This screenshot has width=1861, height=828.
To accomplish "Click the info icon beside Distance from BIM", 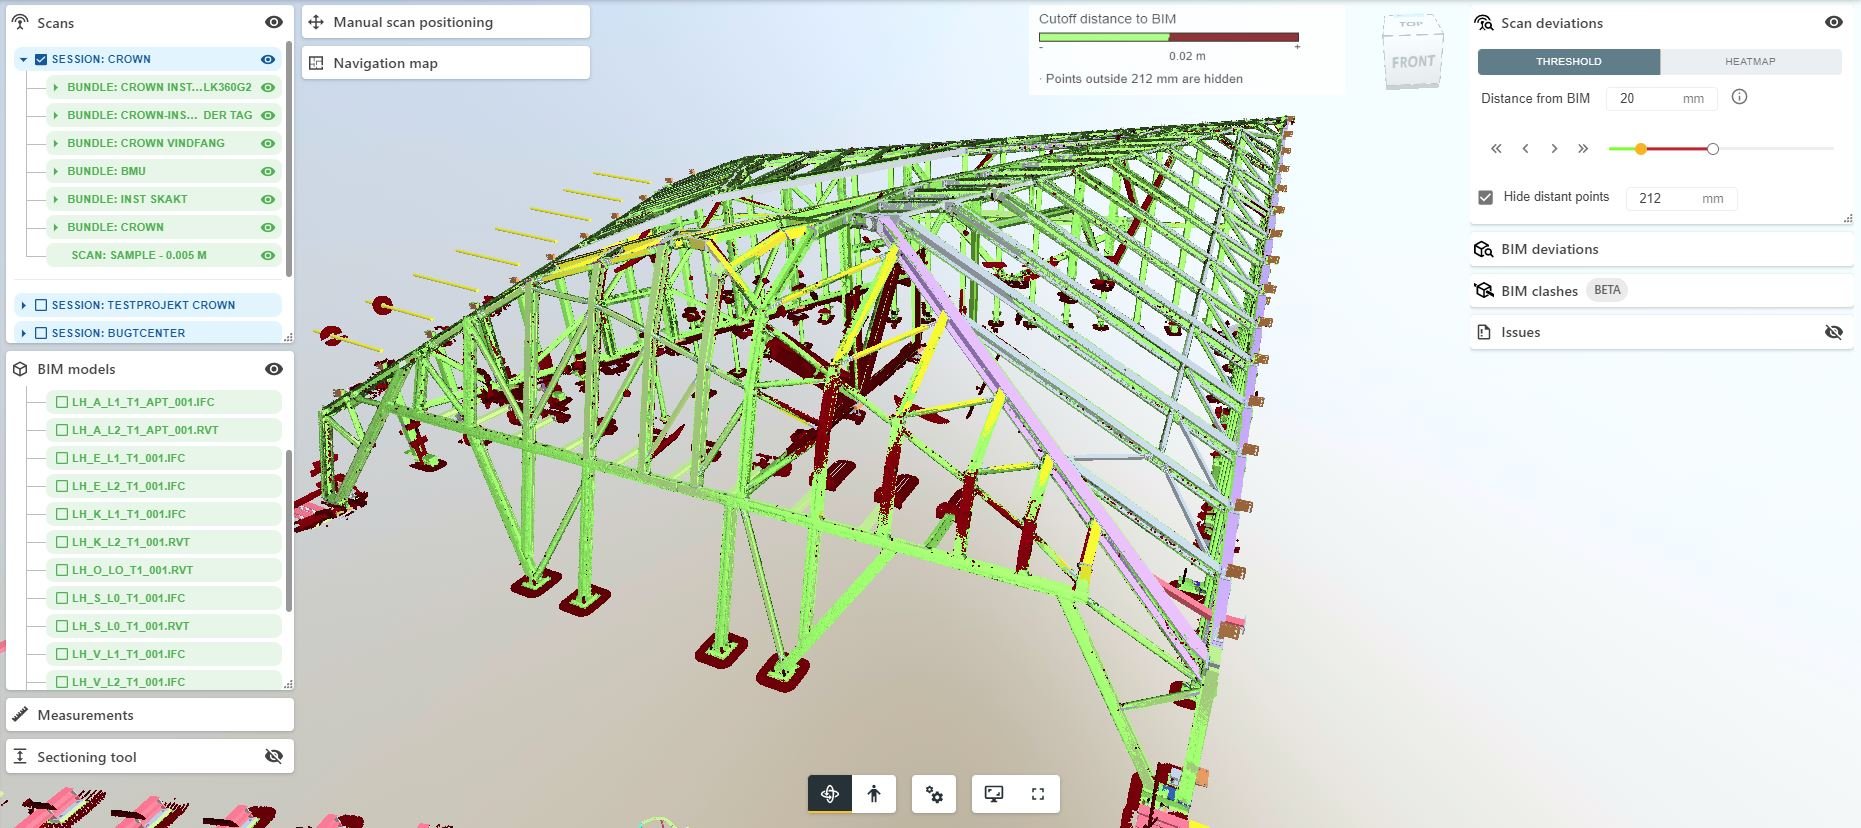I will pyautogui.click(x=1739, y=97).
